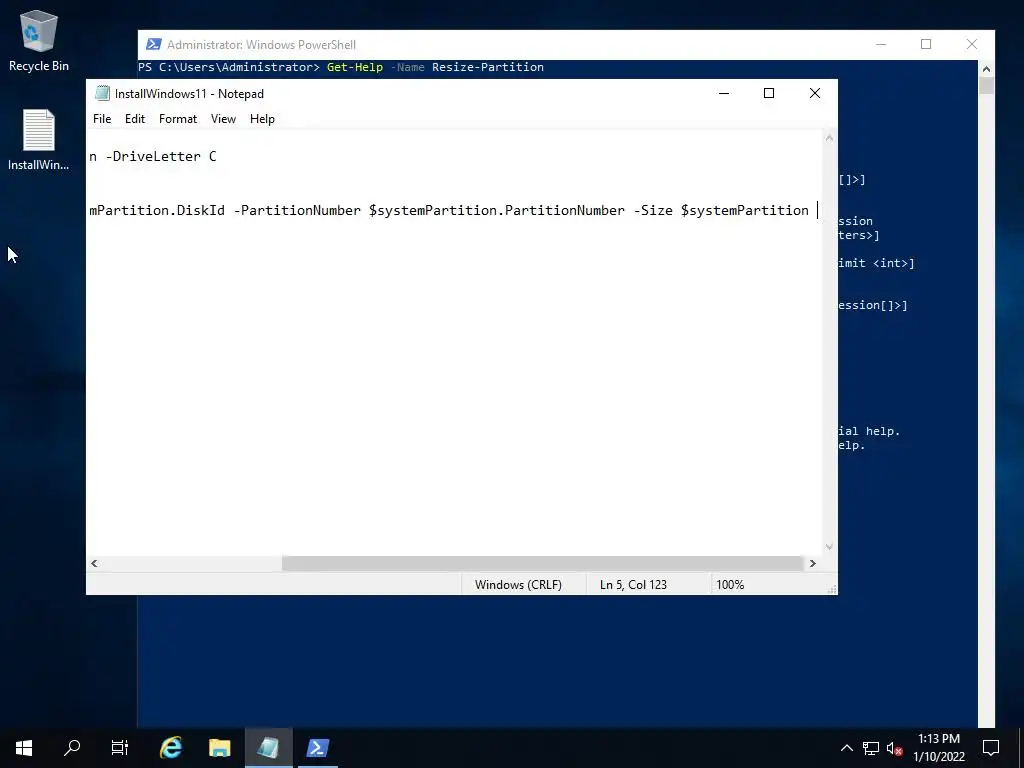Open the Notepad File menu

[x=102, y=119]
